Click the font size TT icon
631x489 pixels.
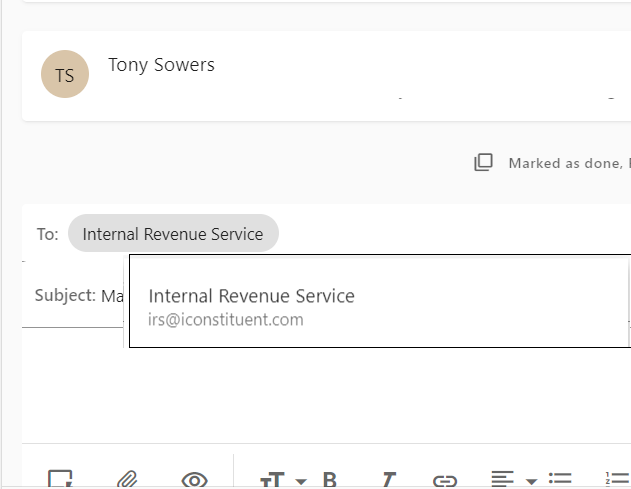click(272, 480)
